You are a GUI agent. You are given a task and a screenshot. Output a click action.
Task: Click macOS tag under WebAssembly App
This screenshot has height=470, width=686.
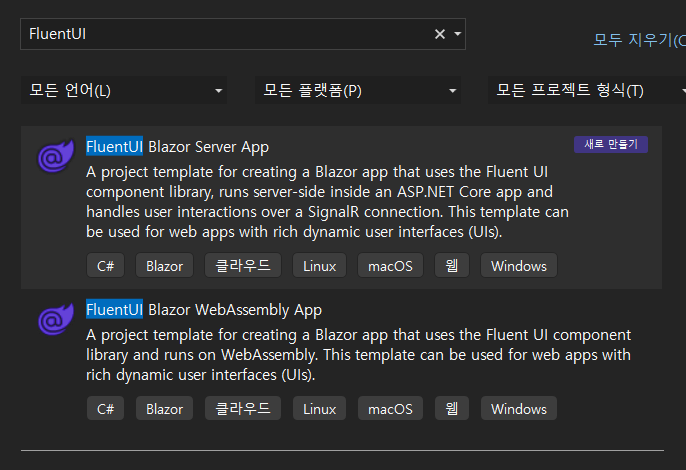click(390, 409)
